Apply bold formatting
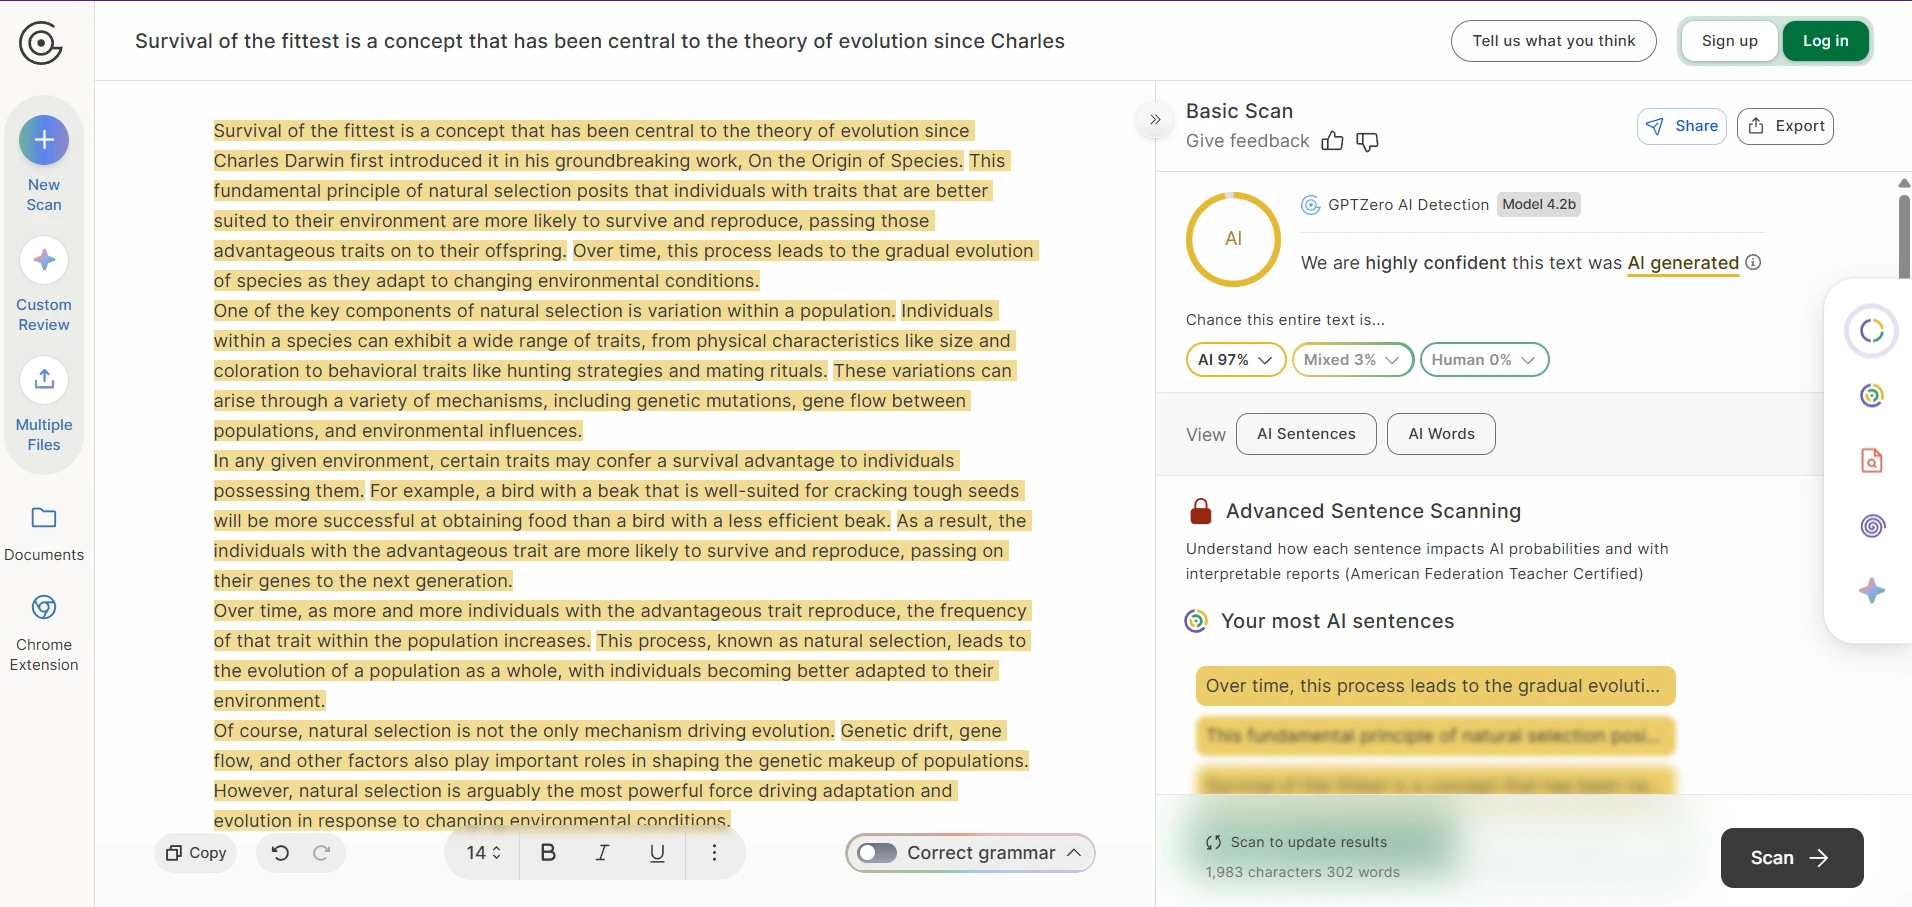 pos(548,853)
